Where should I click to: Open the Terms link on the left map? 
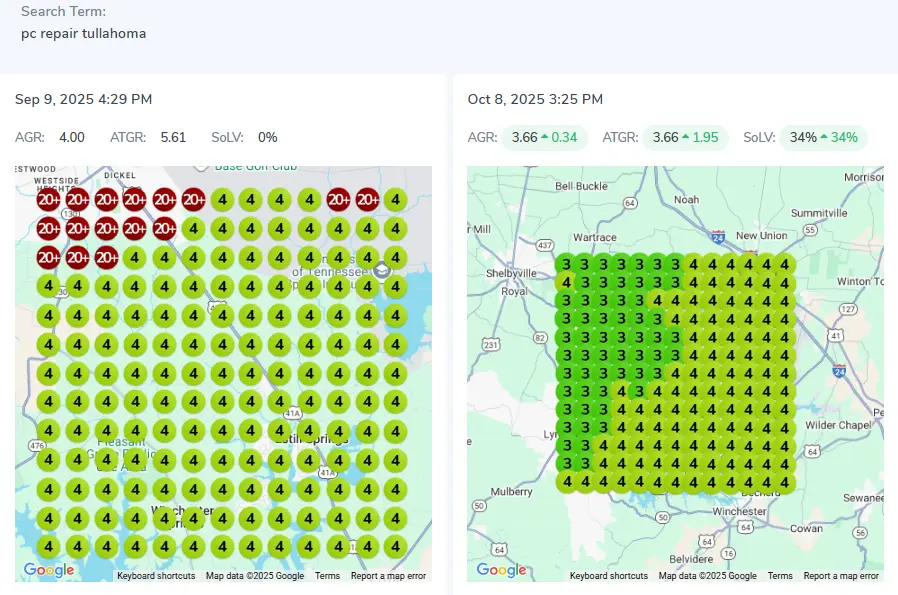(x=327, y=576)
